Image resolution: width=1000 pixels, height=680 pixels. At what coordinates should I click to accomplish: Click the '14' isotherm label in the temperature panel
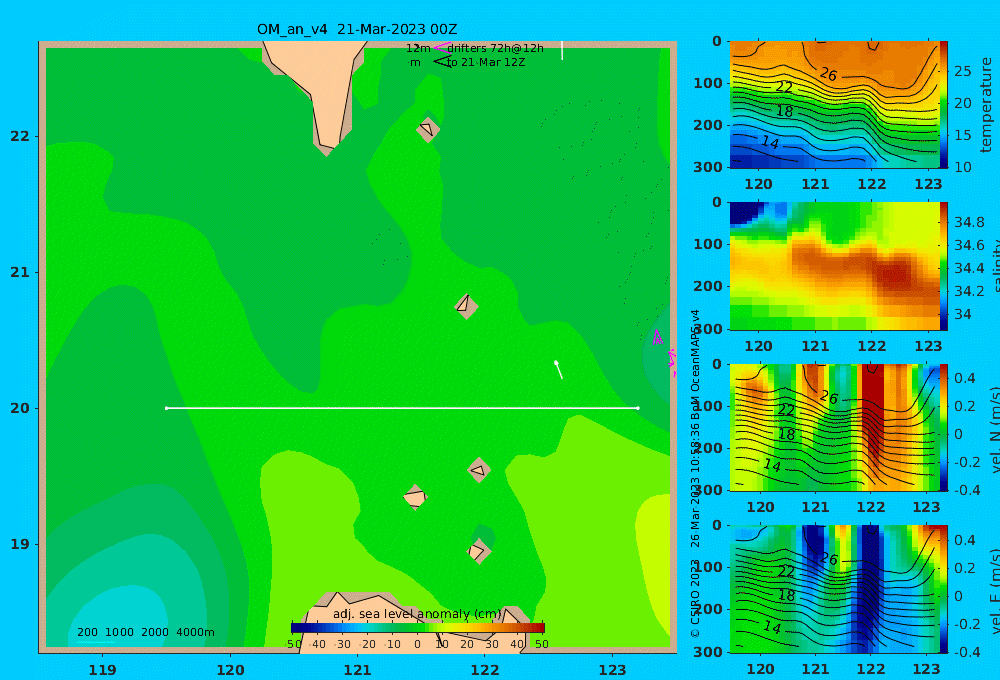tap(770, 142)
